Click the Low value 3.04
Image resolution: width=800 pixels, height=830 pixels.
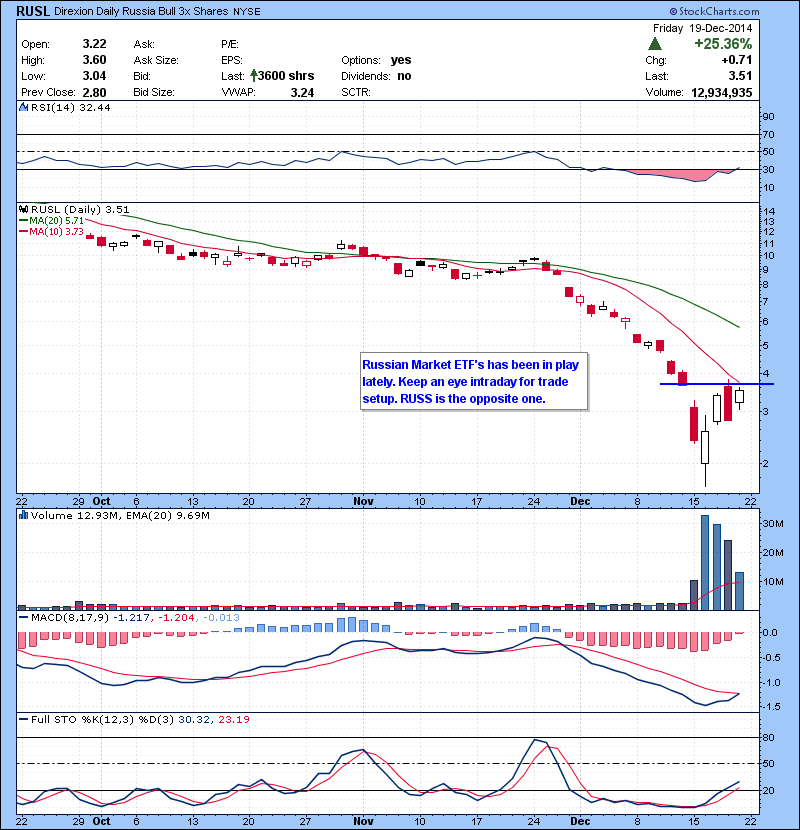tap(94, 76)
